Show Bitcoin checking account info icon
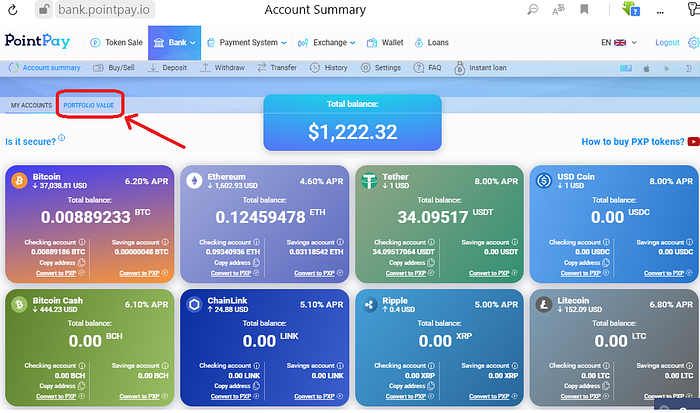This screenshot has width=700, height=413. point(82,242)
